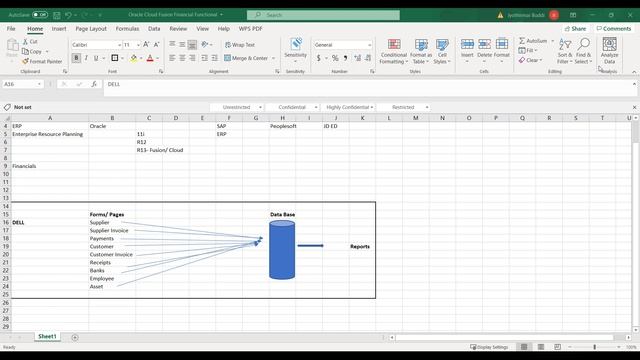Click the Orientation text angle icon
The image size is (640, 360).
coord(204,44)
